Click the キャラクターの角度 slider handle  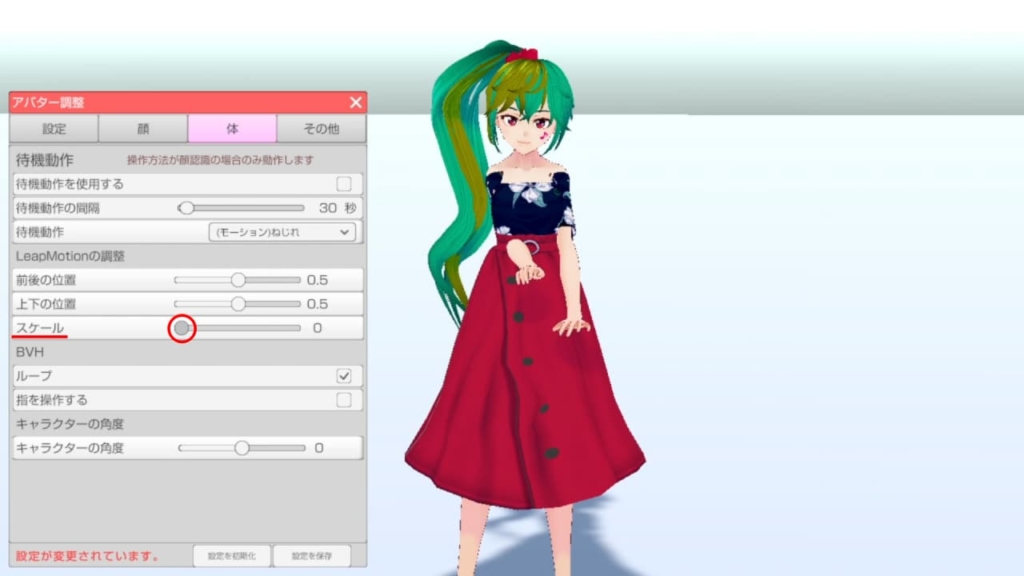tap(242, 448)
